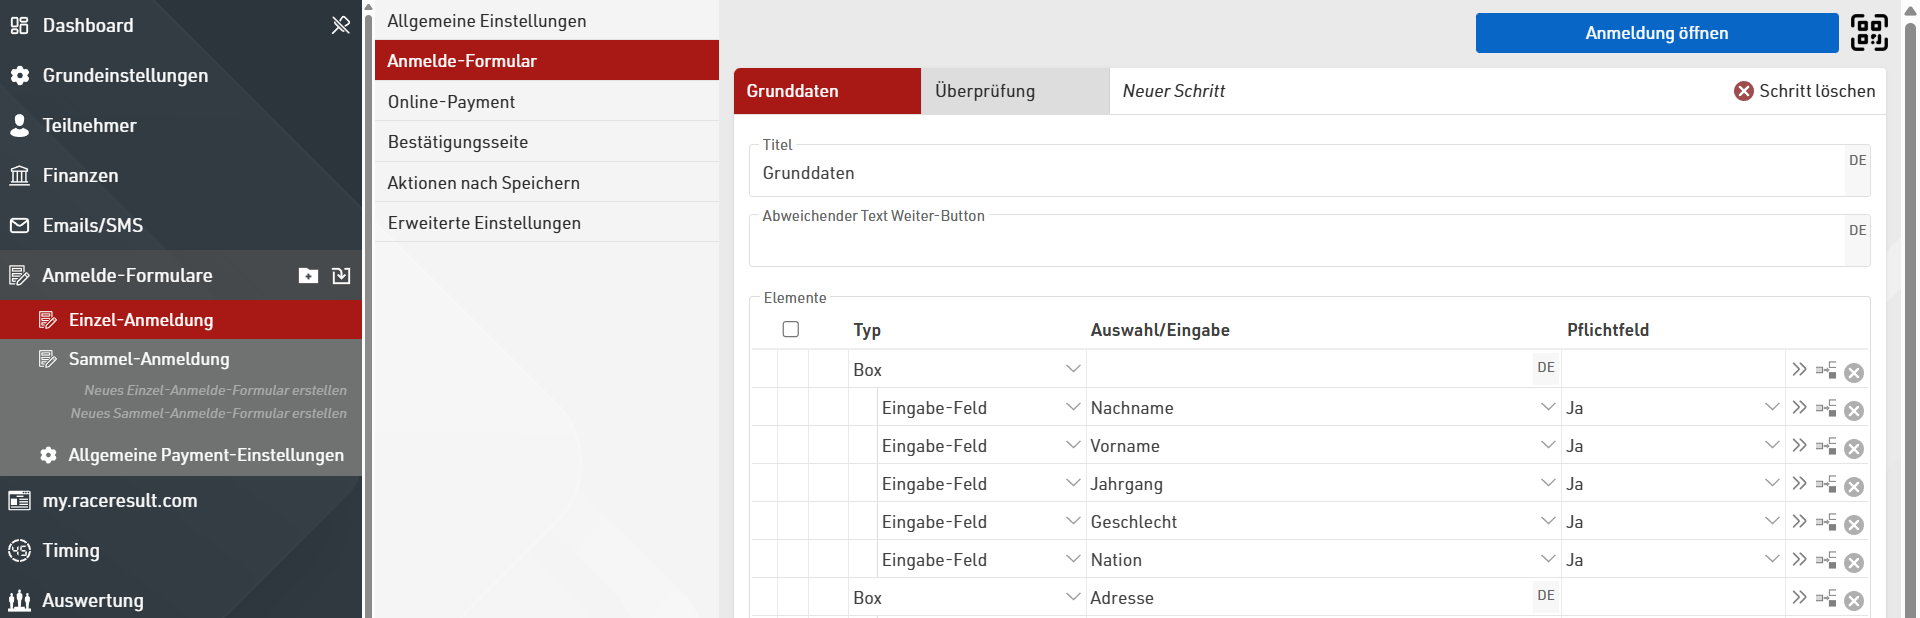Click the import icon next to Anmelde-Formulare
Screen dimensions: 1920x618
tap(341, 276)
